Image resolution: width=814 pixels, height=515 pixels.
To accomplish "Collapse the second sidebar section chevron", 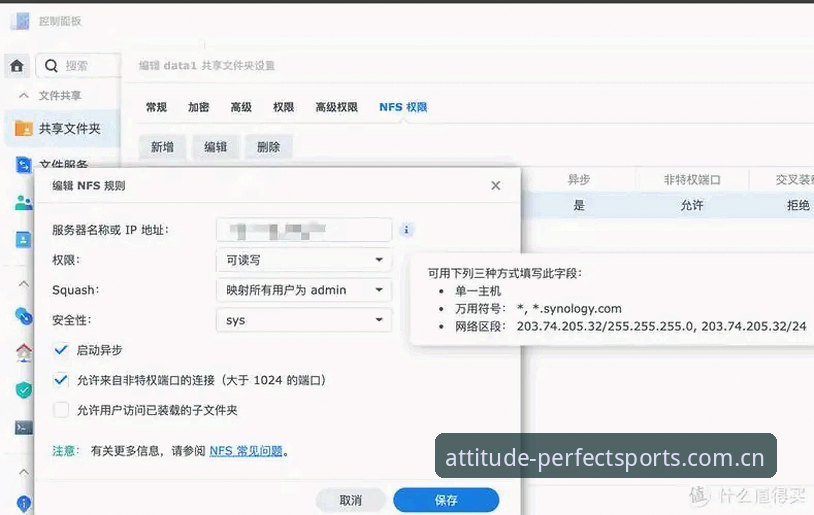I will click(x=23, y=284).
